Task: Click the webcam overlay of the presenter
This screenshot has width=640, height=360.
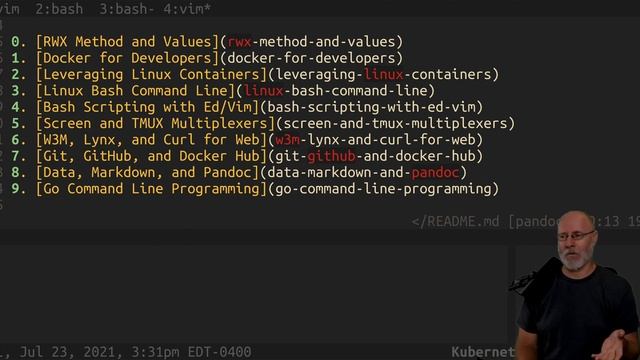Action: (574, 286)
